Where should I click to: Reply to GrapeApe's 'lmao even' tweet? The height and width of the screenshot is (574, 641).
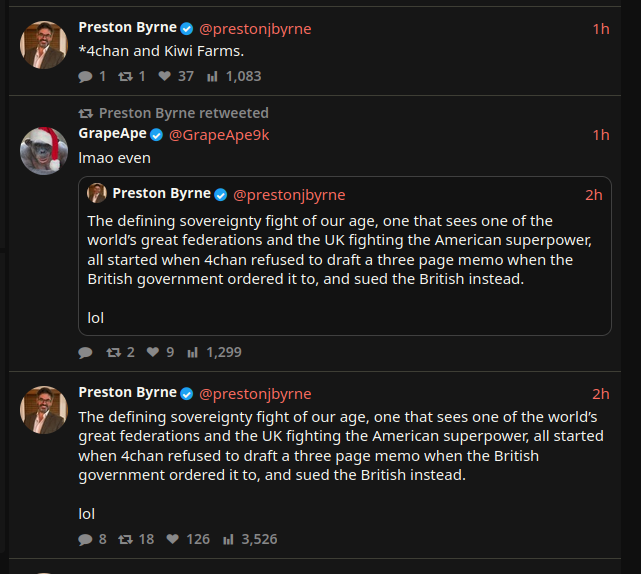[x=86, y=352]
